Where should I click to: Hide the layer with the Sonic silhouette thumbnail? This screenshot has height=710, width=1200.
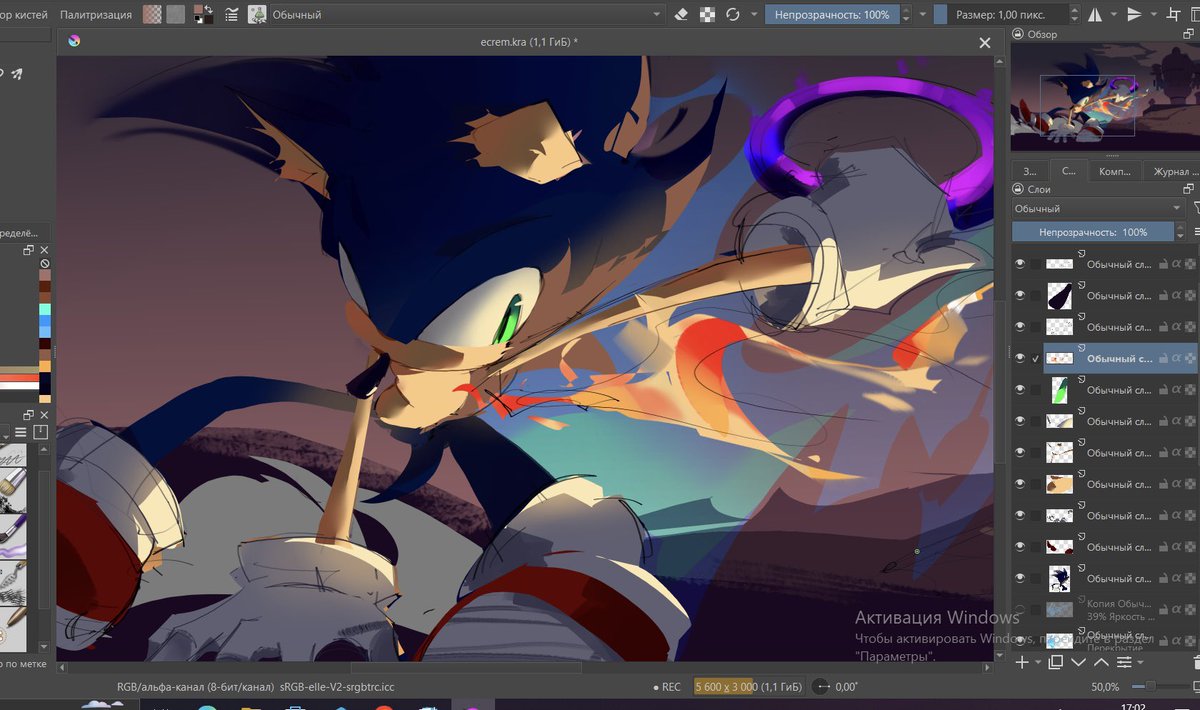click(1021, 579)
